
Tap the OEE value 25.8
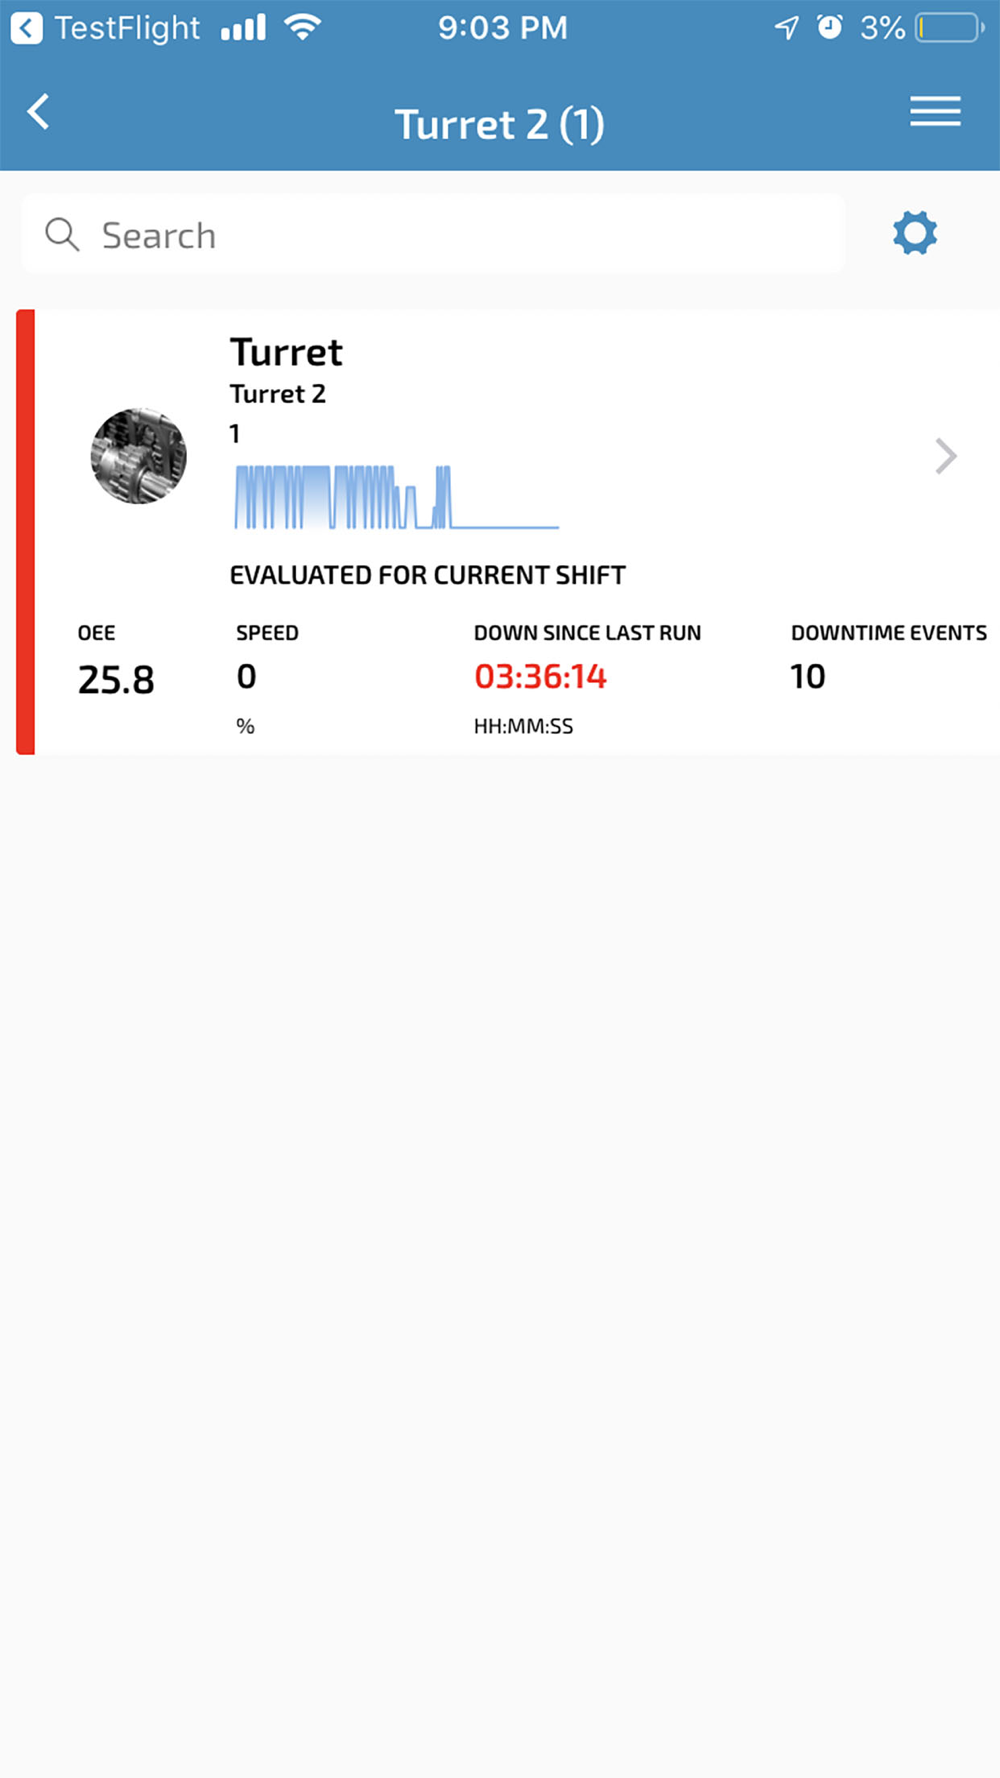[116, 680]
